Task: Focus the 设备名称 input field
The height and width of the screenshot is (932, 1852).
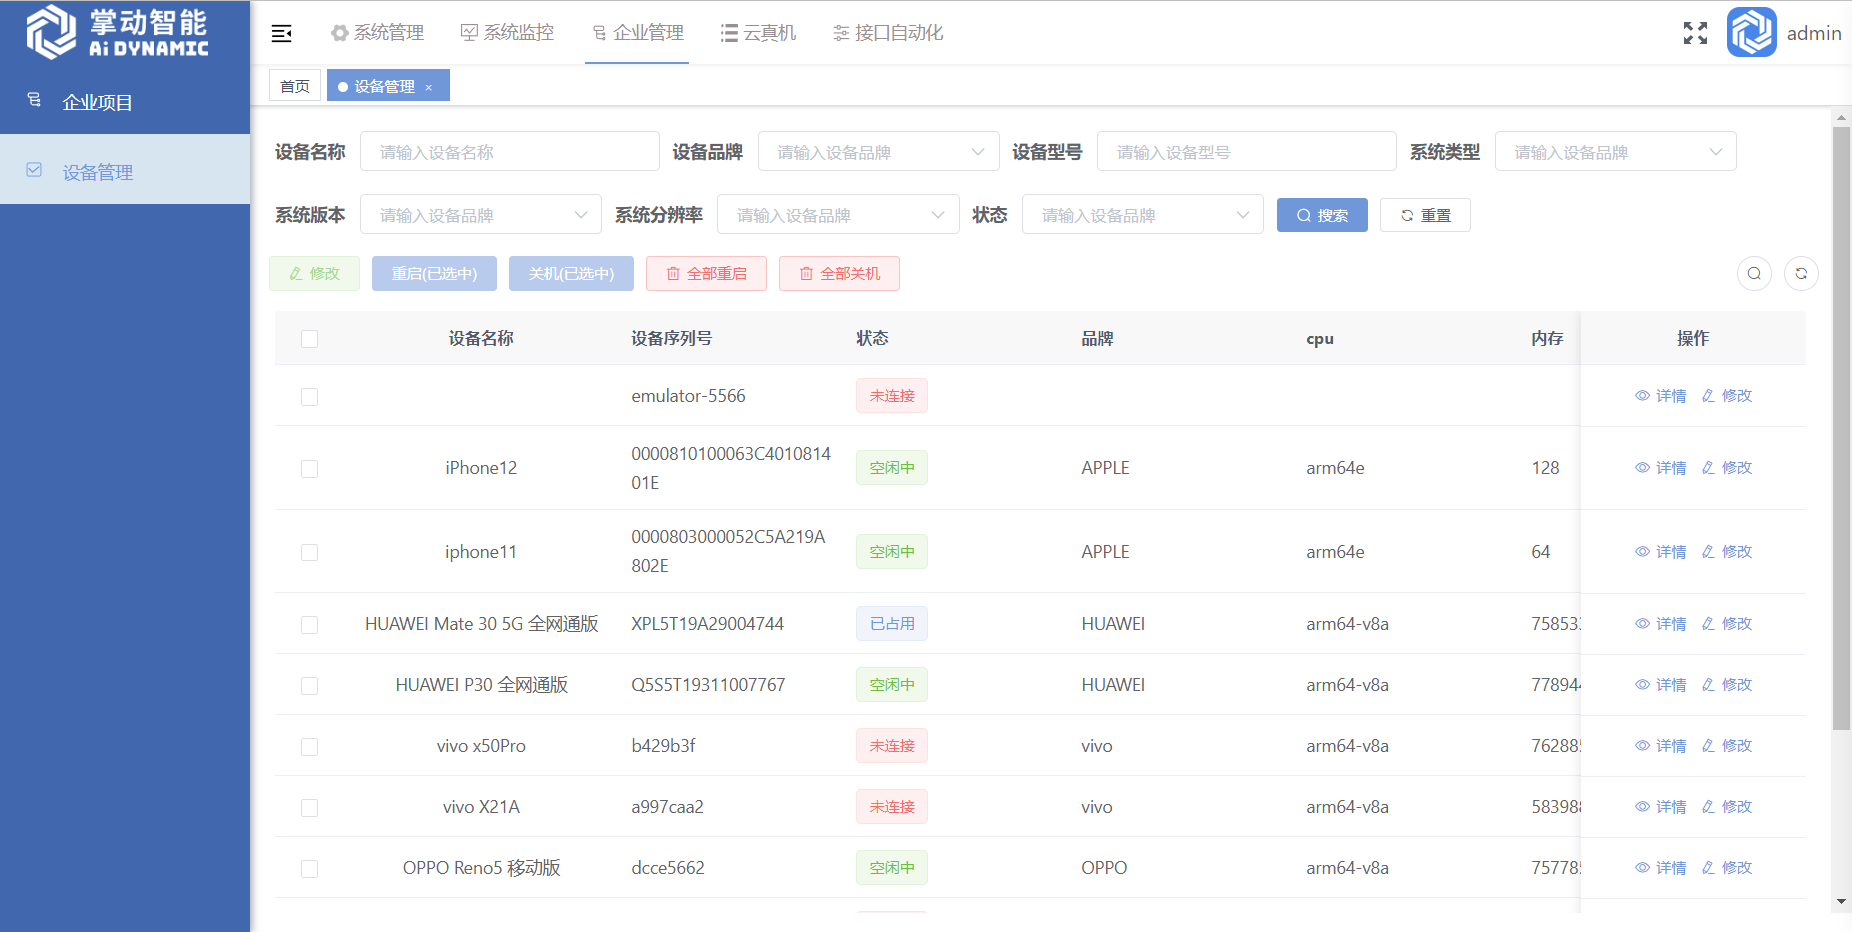Action: click(510, 152)
